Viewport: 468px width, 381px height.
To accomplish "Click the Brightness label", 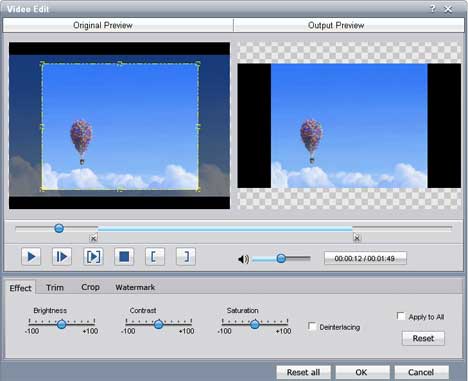I will [50, 310].
